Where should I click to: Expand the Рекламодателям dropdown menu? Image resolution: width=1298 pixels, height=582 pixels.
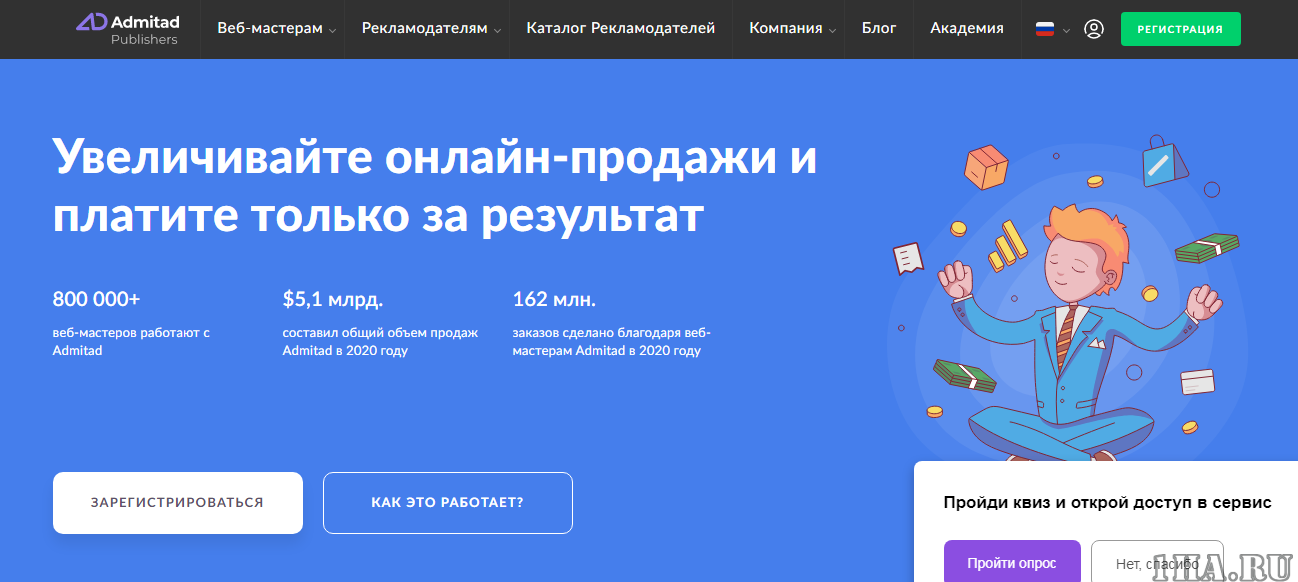(431, 29)
